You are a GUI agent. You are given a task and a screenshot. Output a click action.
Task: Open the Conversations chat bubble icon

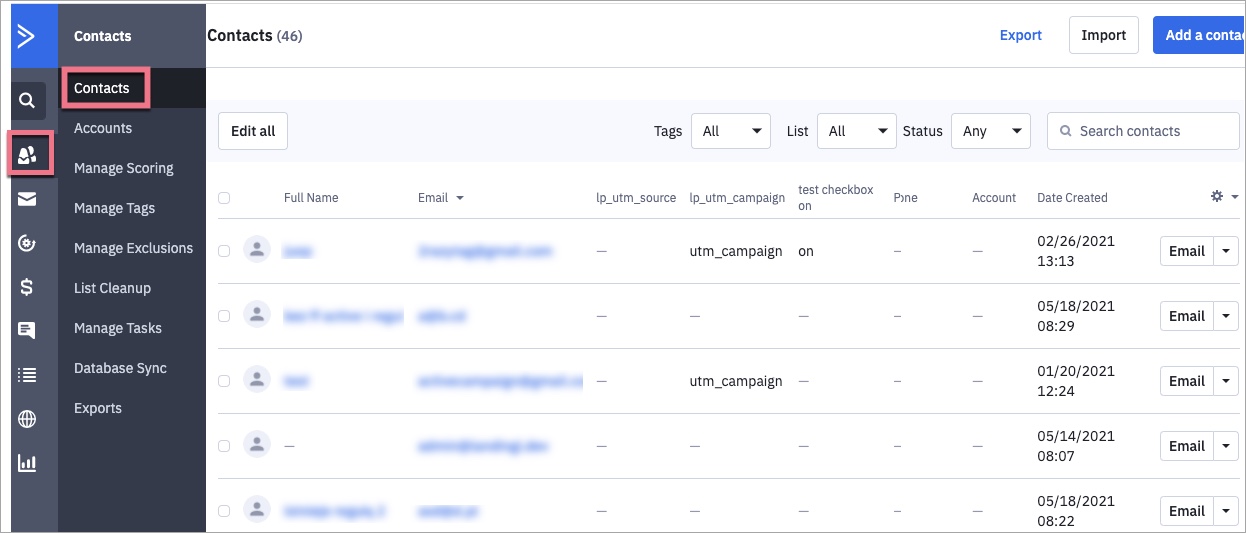[27, 331]
